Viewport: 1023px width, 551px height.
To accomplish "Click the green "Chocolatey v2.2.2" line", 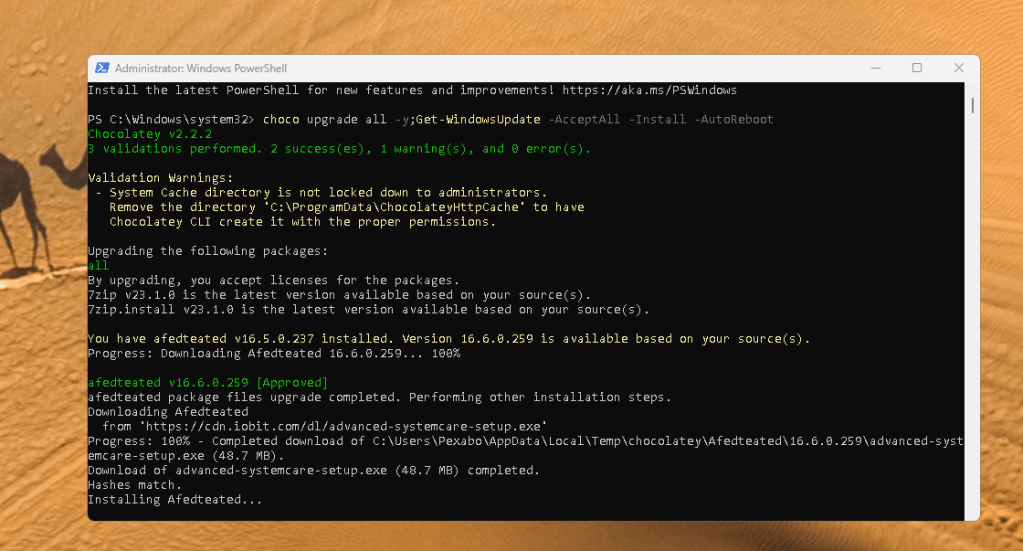I will (x=150, y=134).
